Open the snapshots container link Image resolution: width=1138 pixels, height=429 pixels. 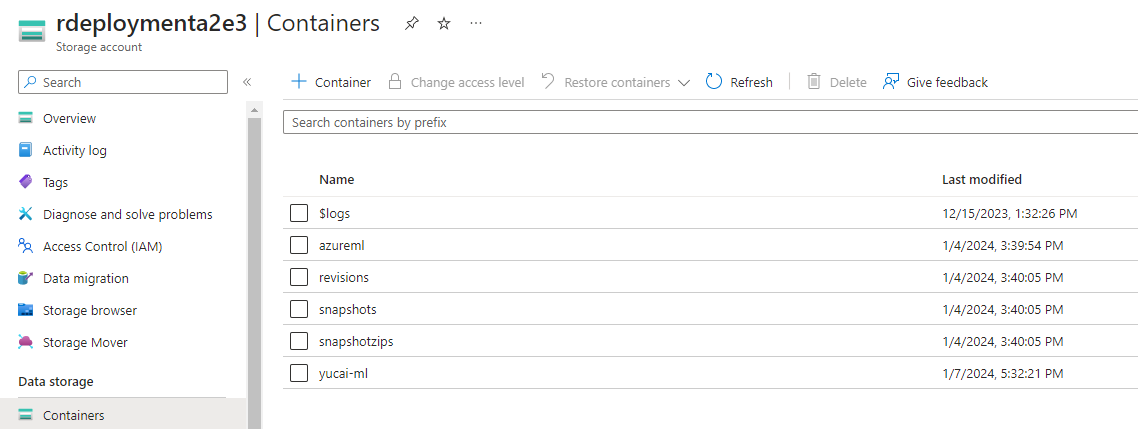[348, 309]
